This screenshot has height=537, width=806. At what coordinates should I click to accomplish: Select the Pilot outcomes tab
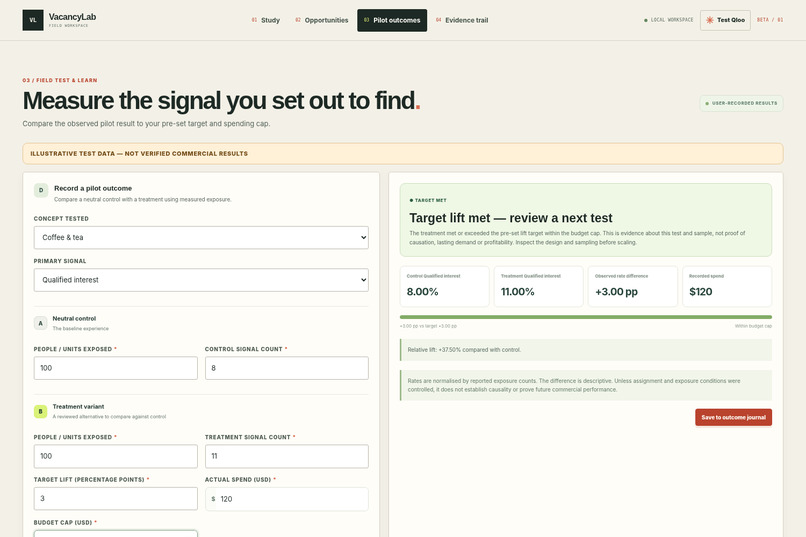pyautogui.click(x=392, y=20)
